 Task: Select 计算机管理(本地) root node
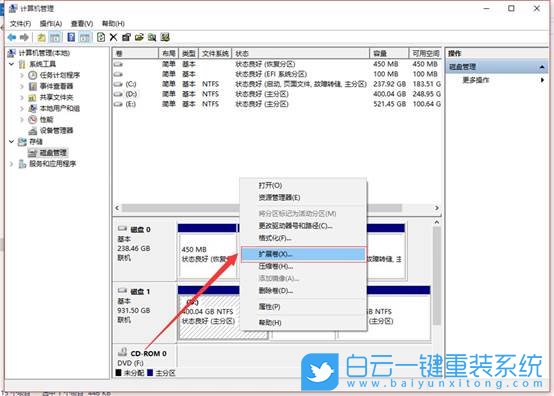tap(44, 53)
